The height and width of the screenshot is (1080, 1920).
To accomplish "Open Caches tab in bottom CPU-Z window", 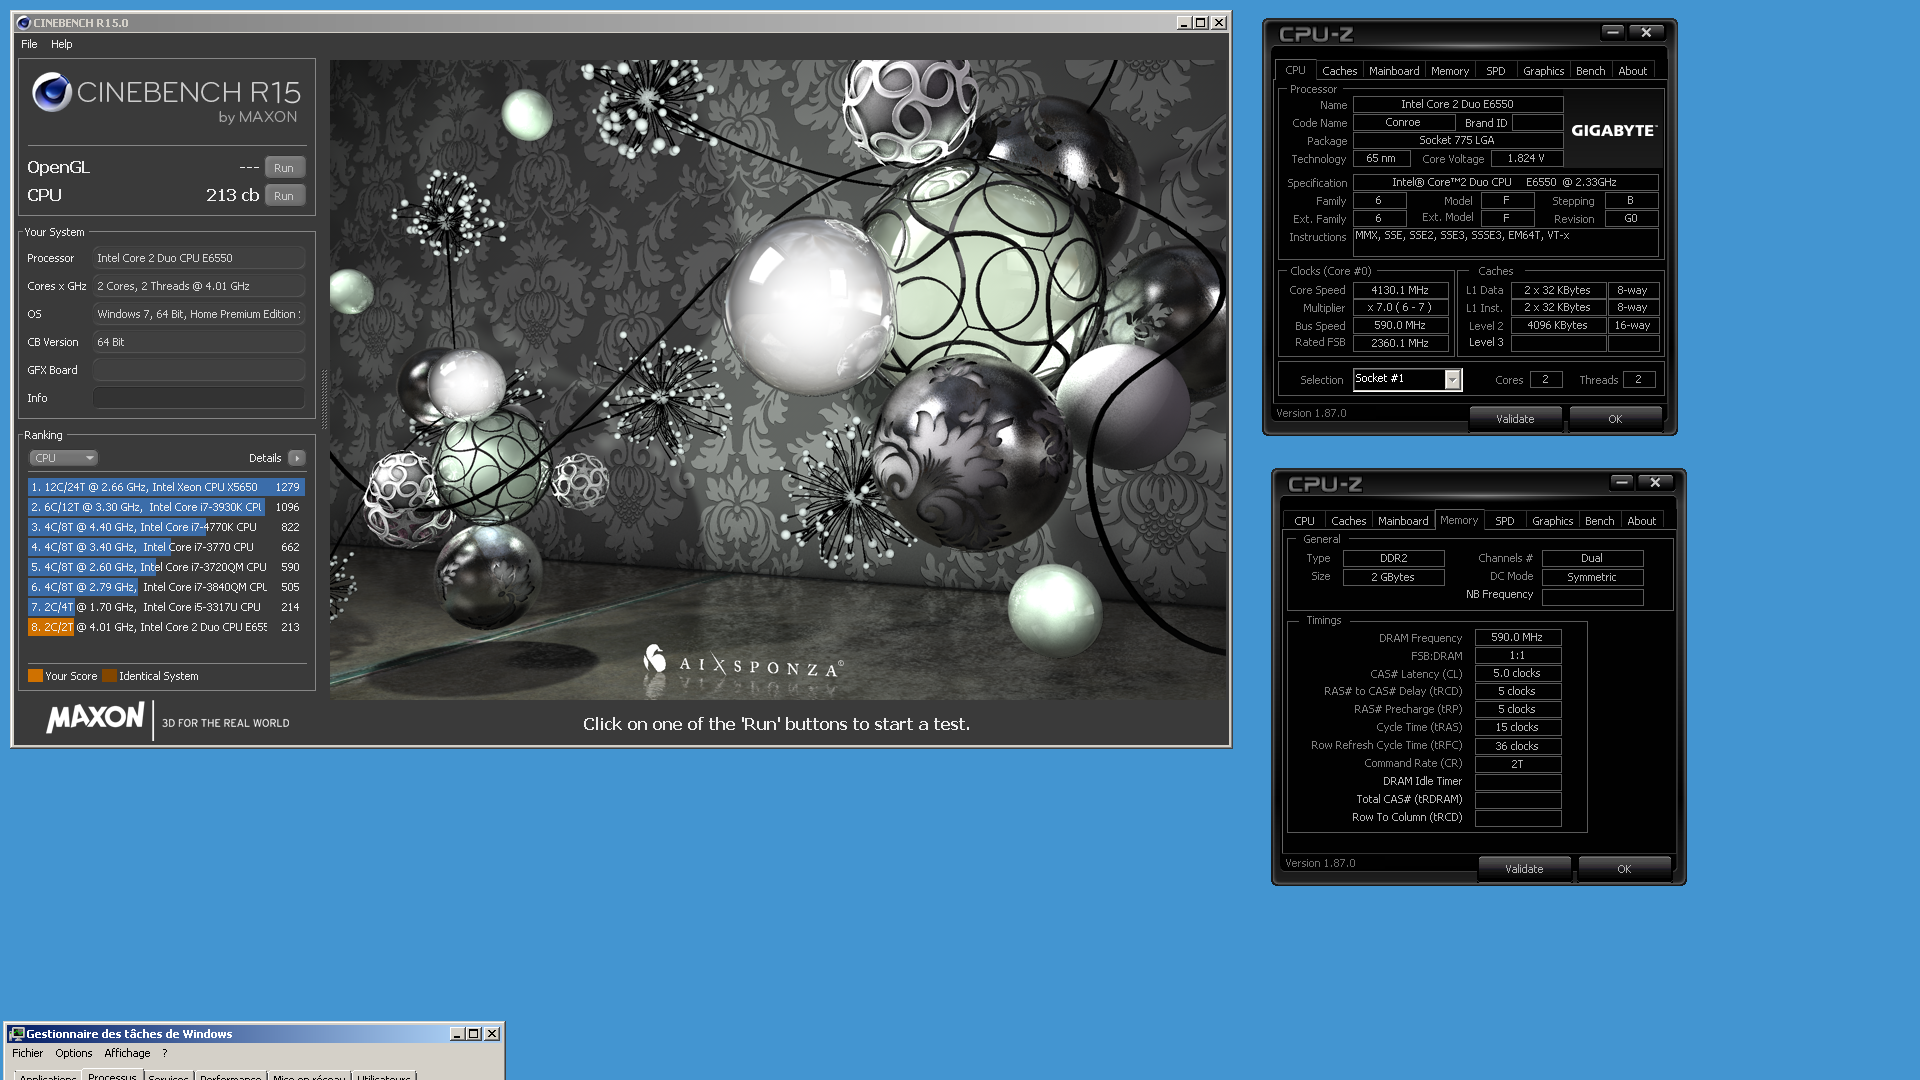I will pyautogui.click(x=1348, y=521).
